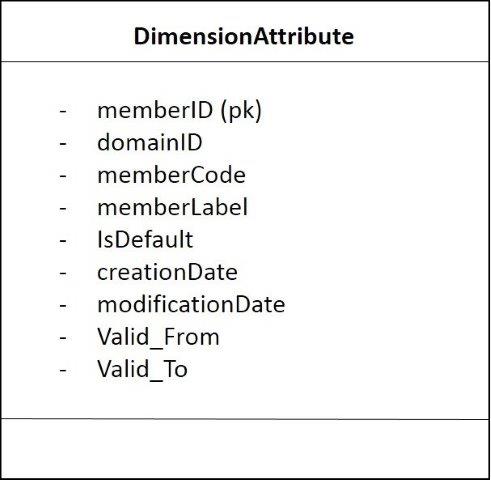491x480 pixels.
Task: Click the modificationDate attribute
Action: pos(191,304)
